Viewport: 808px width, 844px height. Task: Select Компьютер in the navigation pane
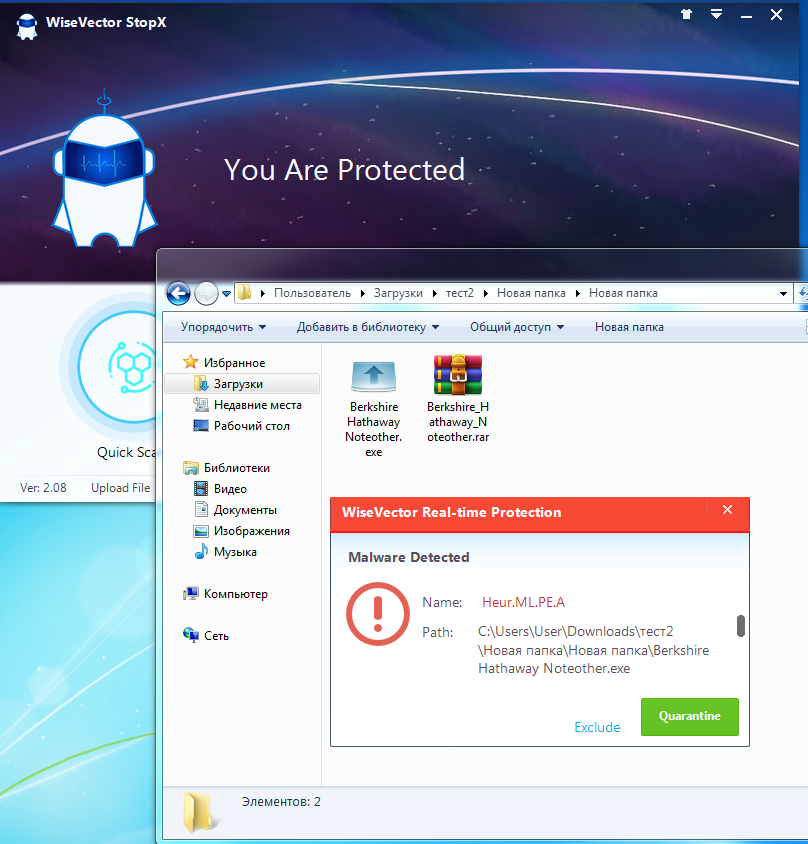pos(235,594)
